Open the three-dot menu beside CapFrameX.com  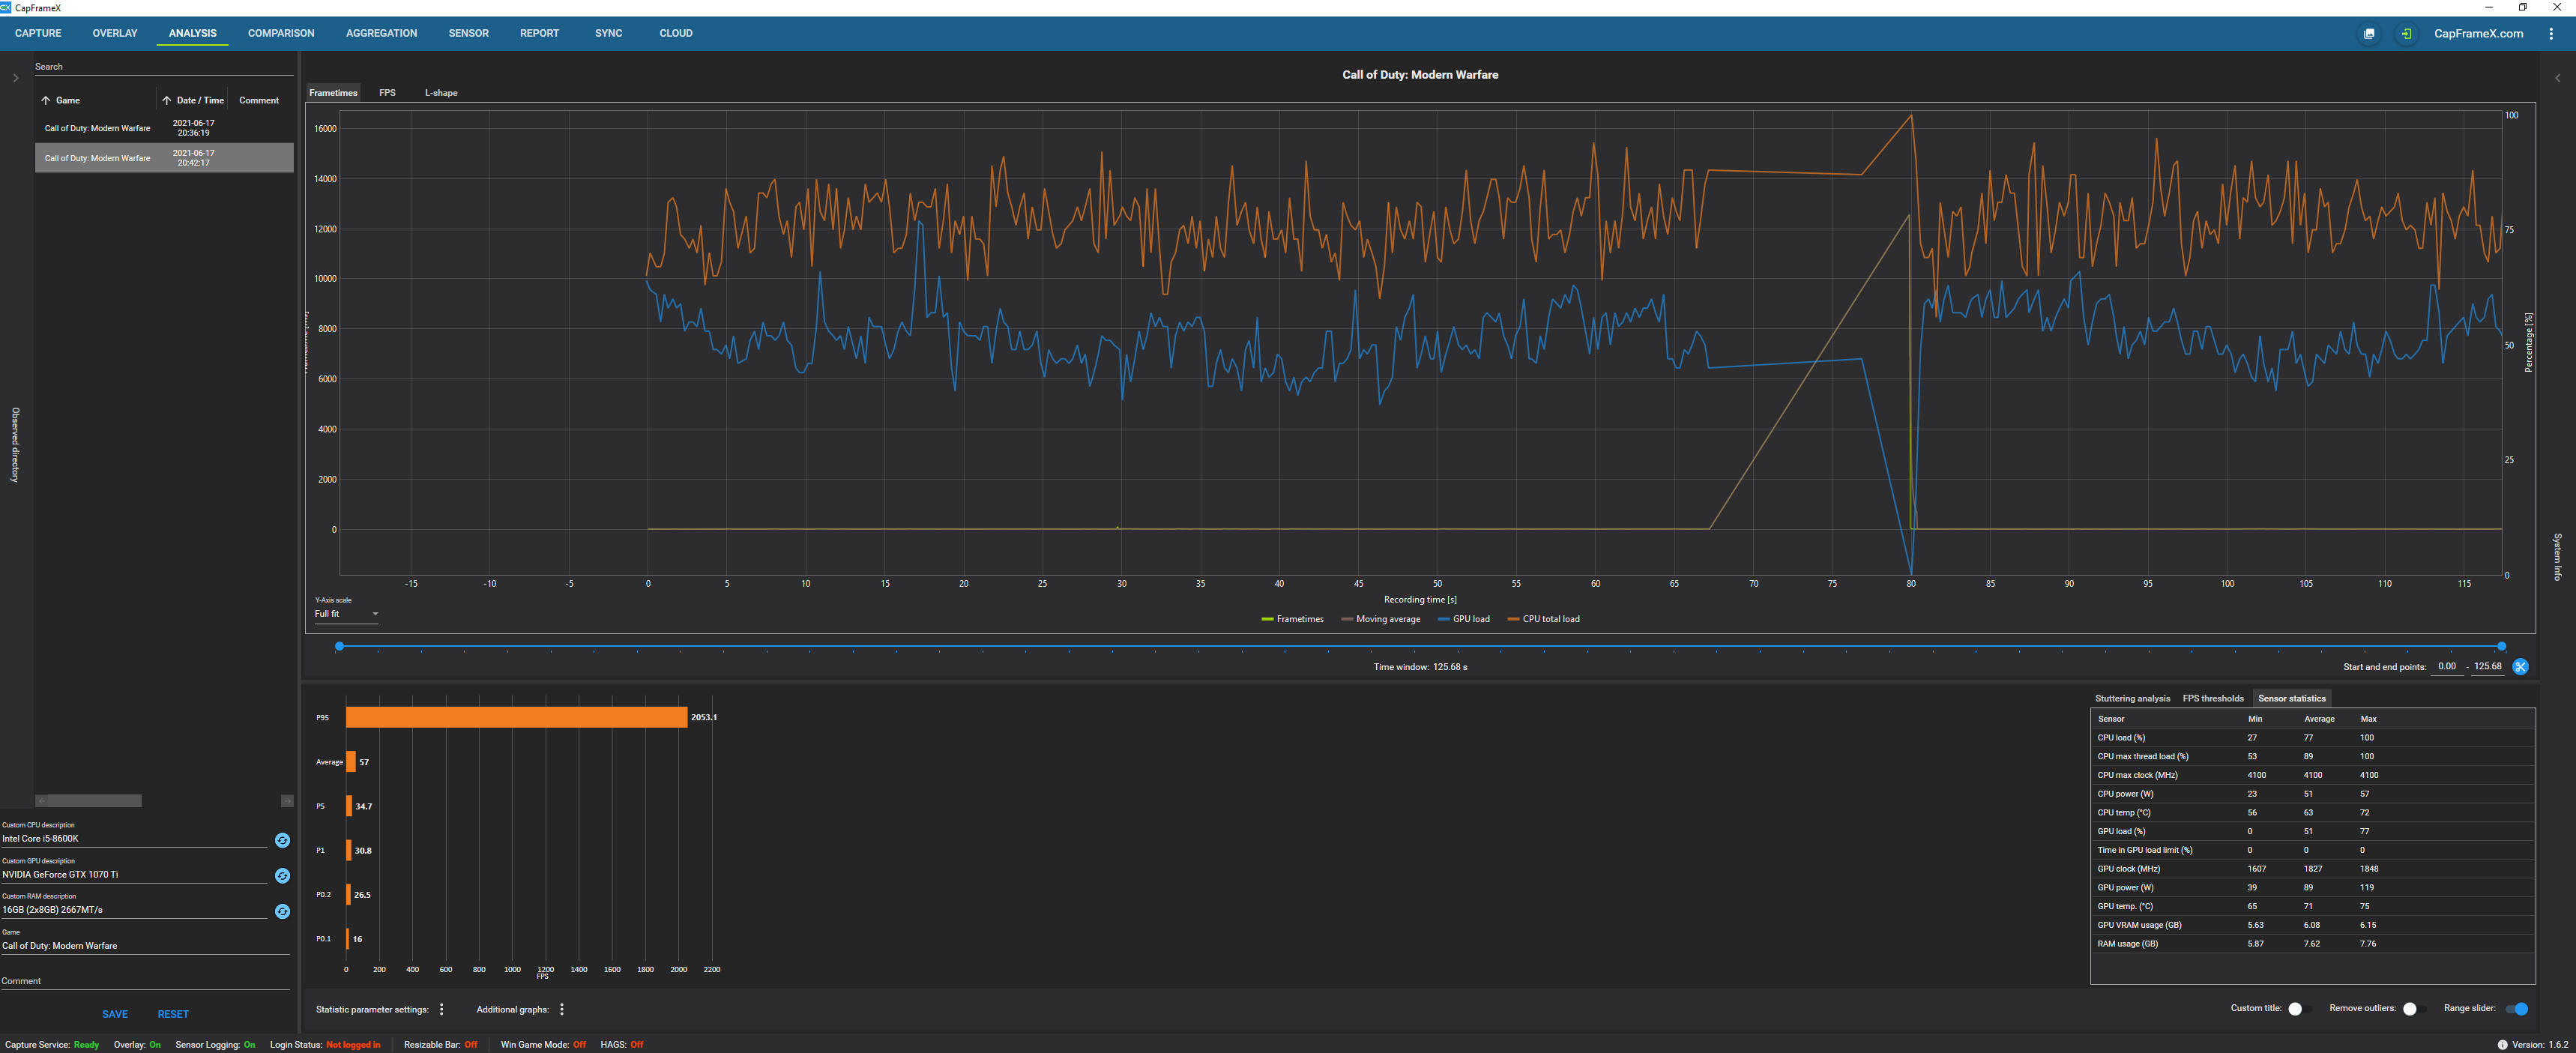2550,34
